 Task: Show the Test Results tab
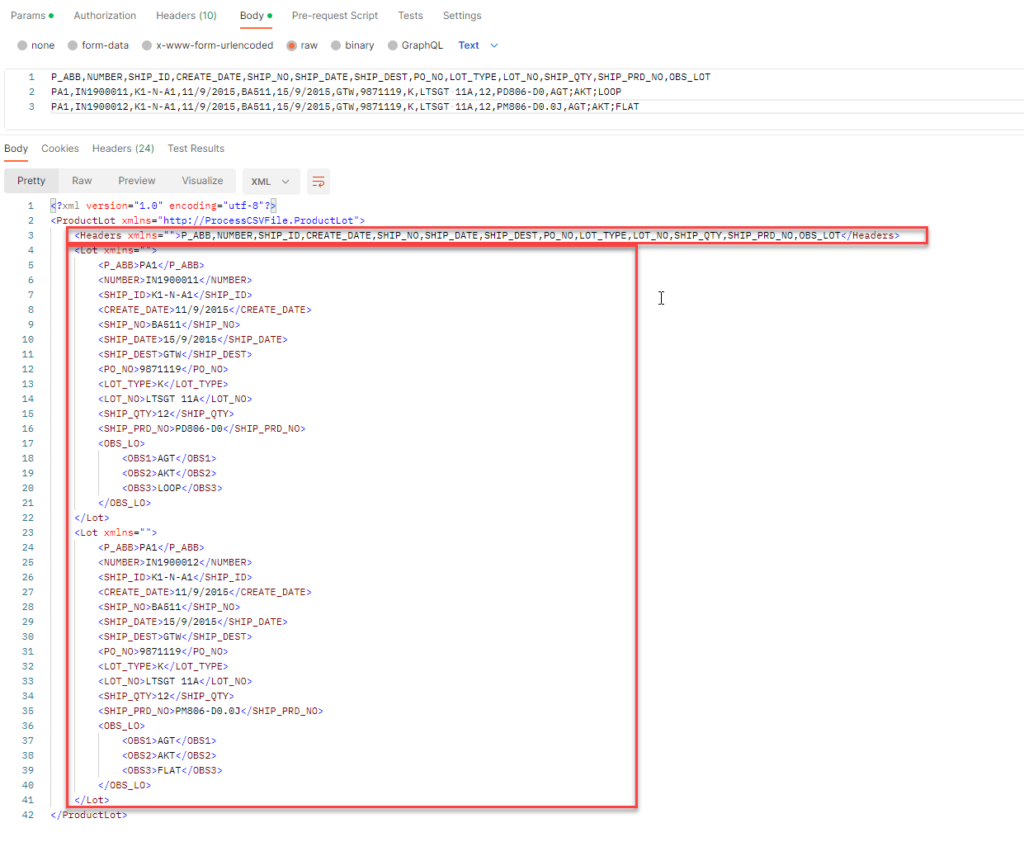196,149
